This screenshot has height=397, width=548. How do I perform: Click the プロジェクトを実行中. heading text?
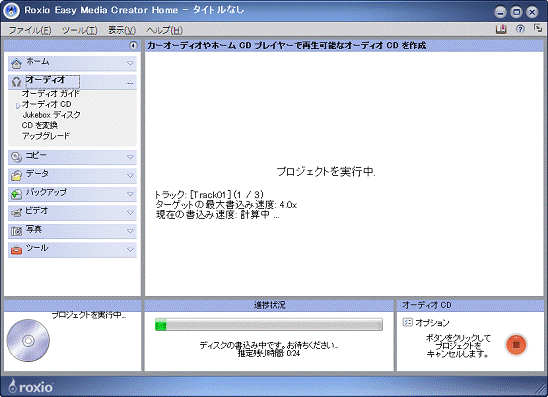point(326,172)
